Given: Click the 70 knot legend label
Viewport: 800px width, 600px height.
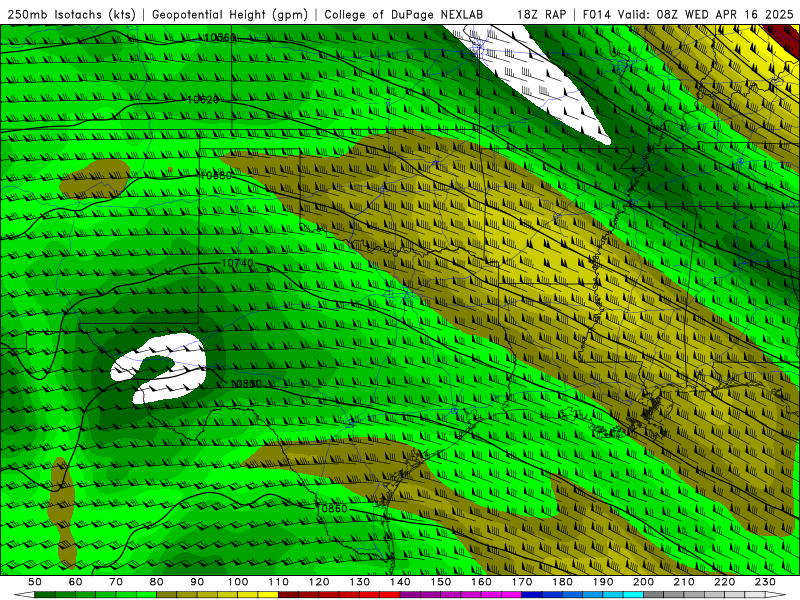Looking at the screenshot, I should click(116, 582).
